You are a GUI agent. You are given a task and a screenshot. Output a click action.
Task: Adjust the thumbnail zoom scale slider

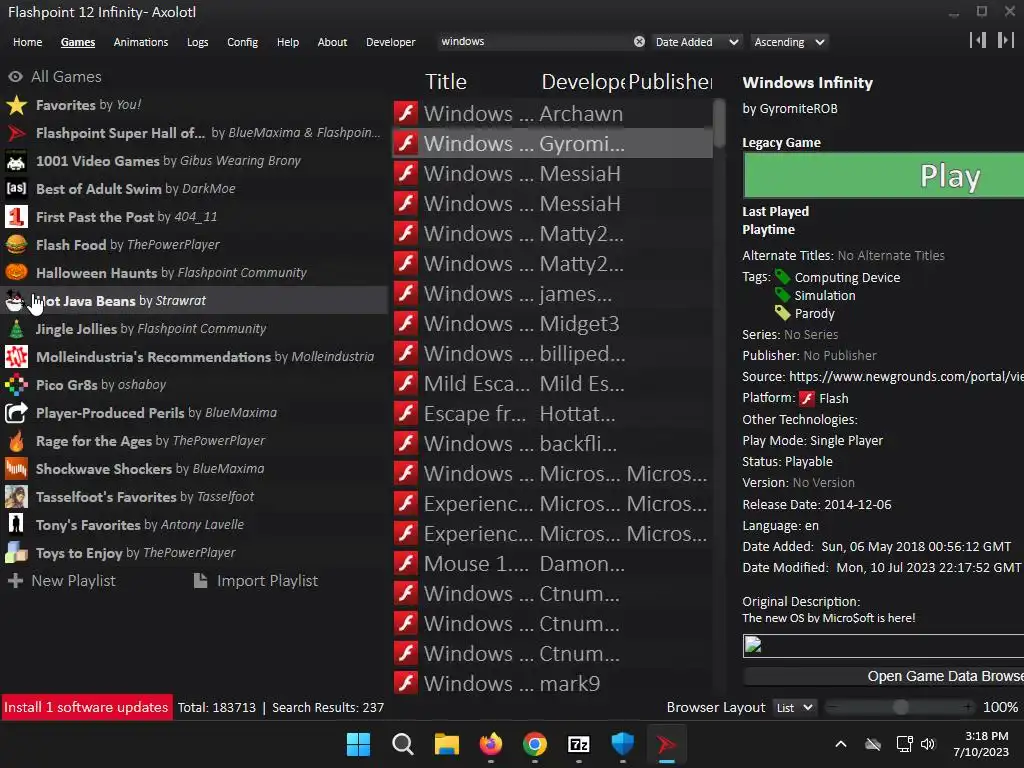[901, 707]
